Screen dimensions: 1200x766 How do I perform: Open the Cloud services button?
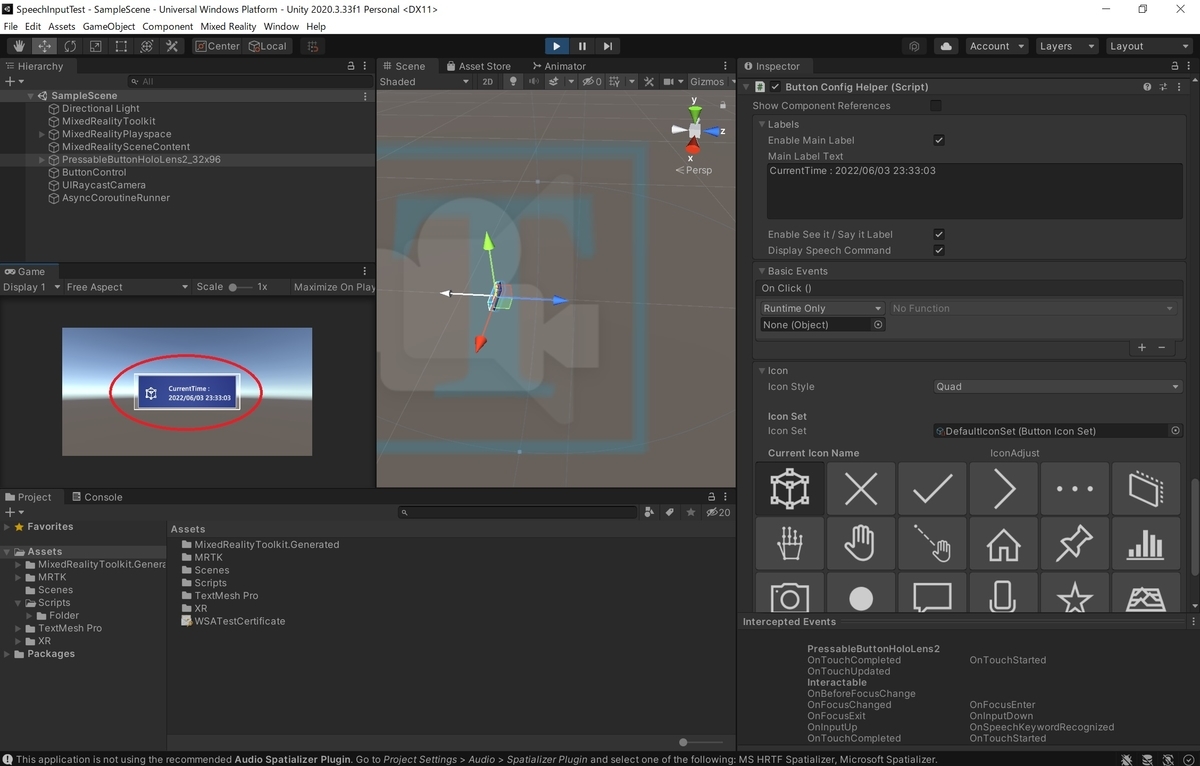coord(946,46)
